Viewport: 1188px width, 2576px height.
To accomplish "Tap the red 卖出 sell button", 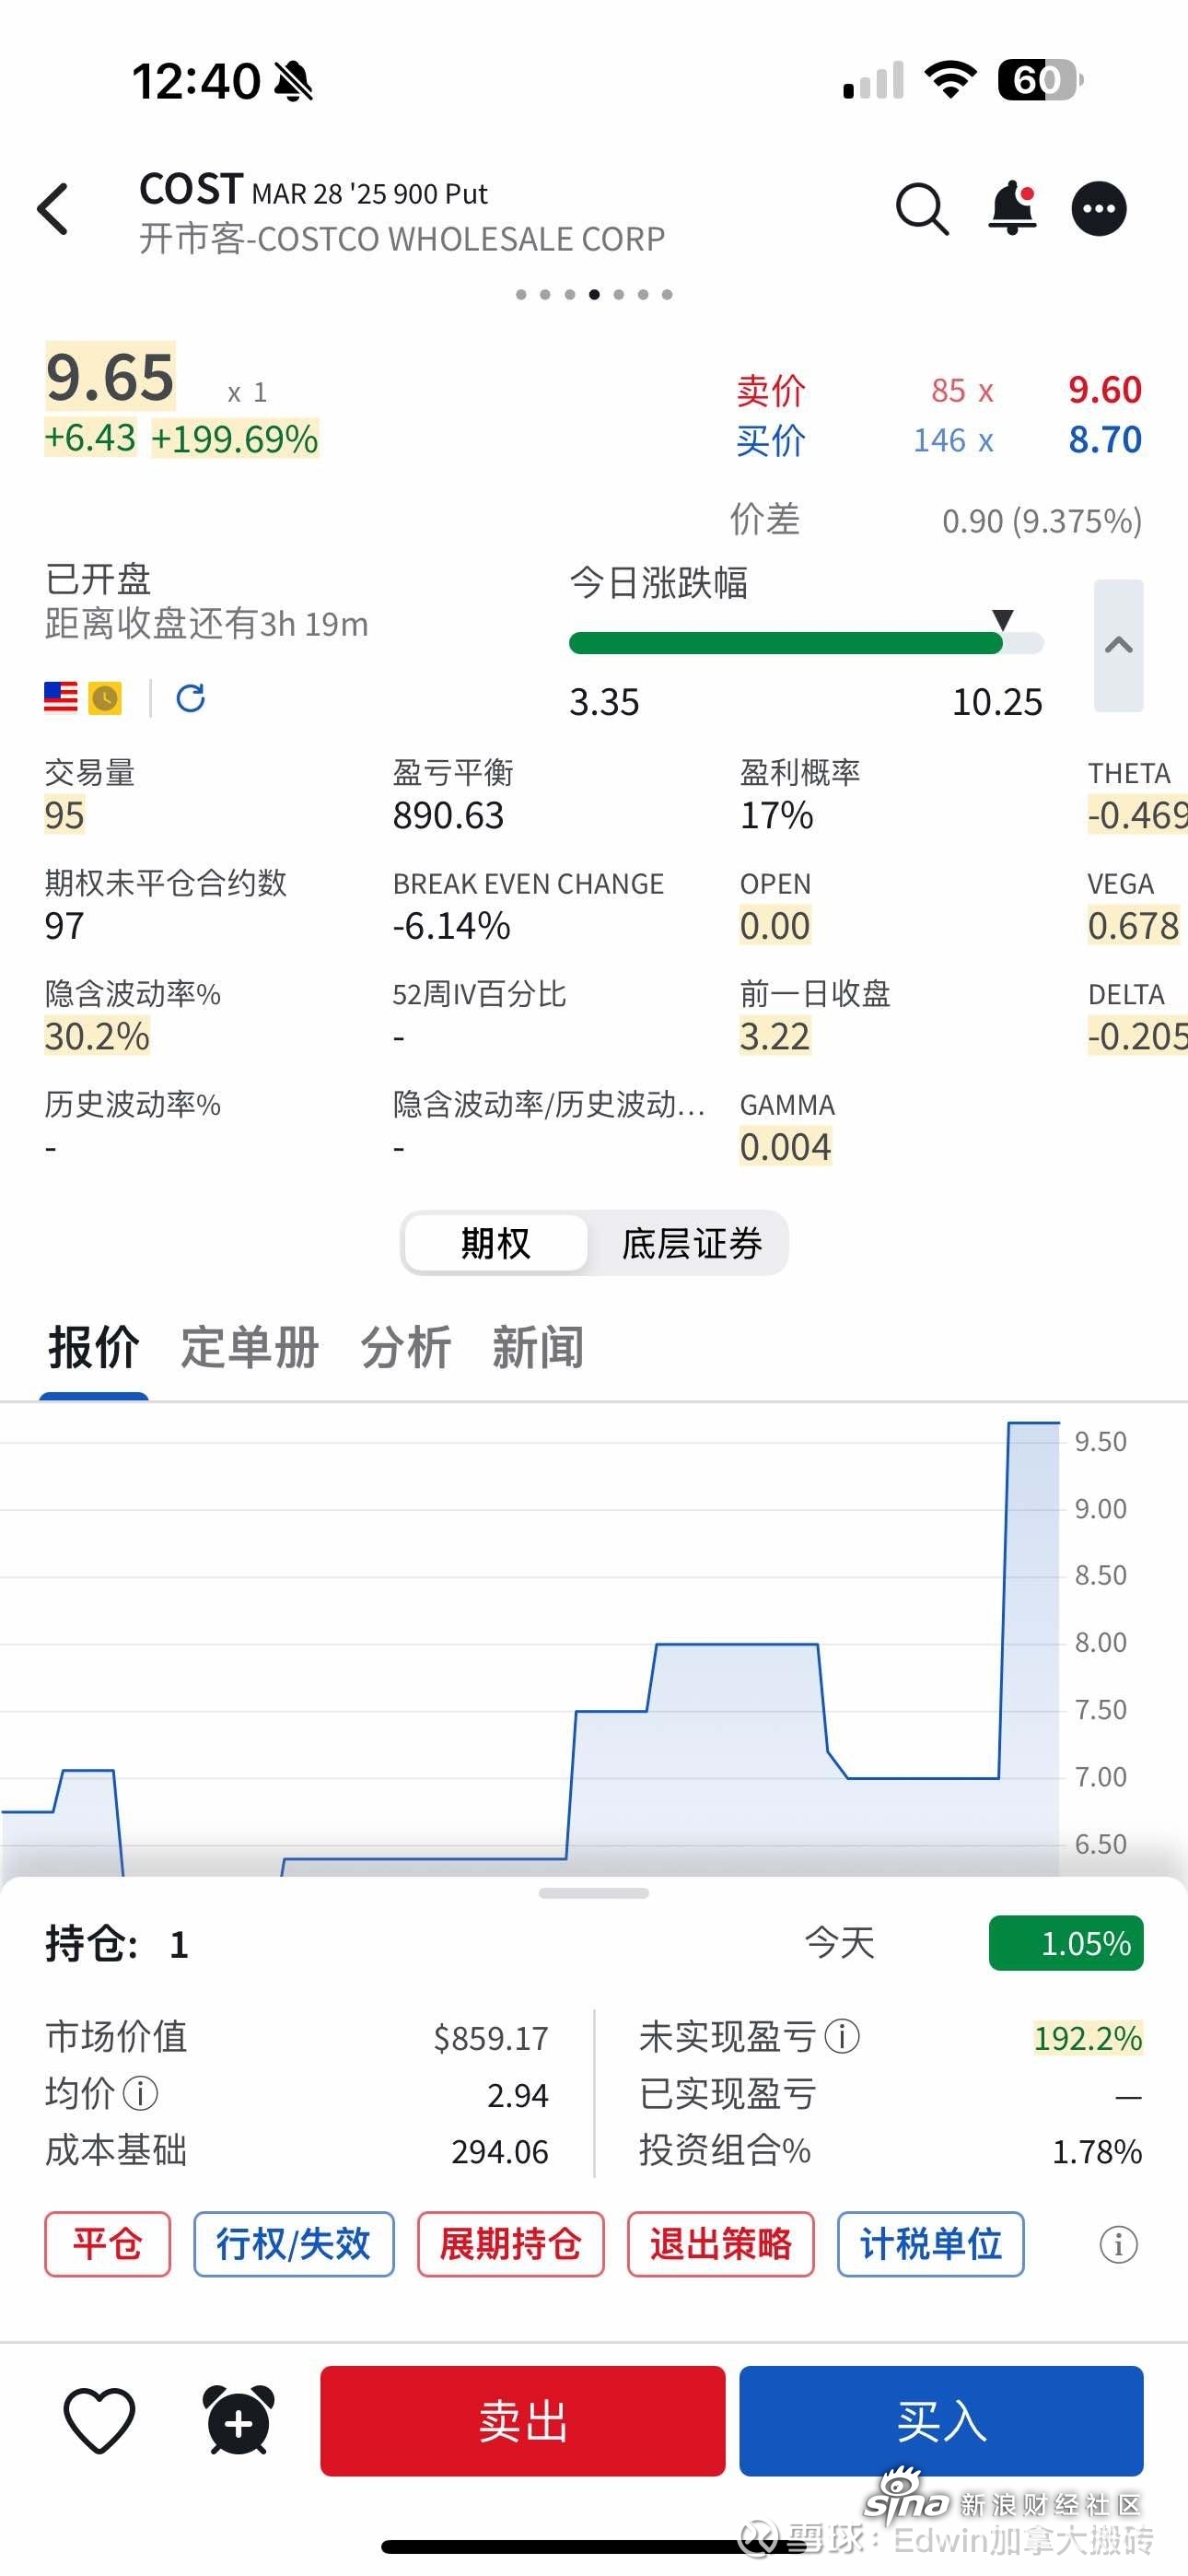I will click(522, 2421).
